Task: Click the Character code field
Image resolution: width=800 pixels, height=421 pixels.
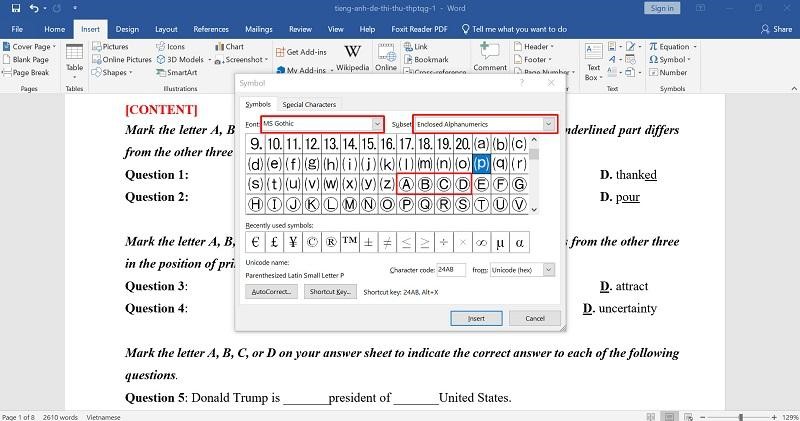Action: click(x=451, y=269)
